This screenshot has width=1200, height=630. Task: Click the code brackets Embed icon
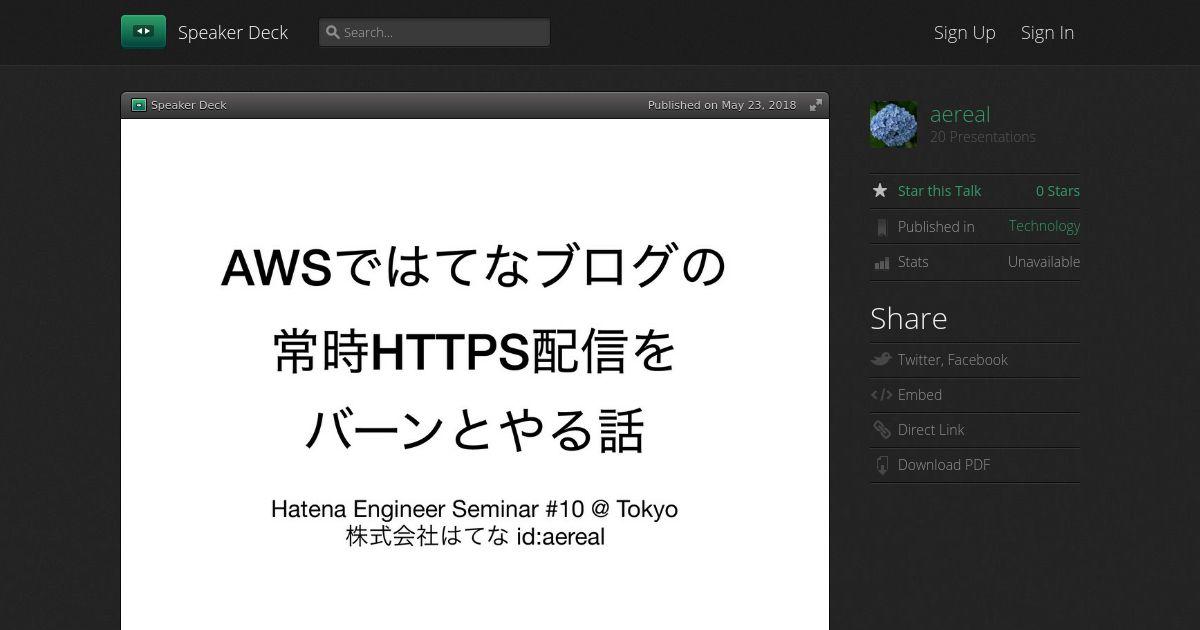point(881,395)
